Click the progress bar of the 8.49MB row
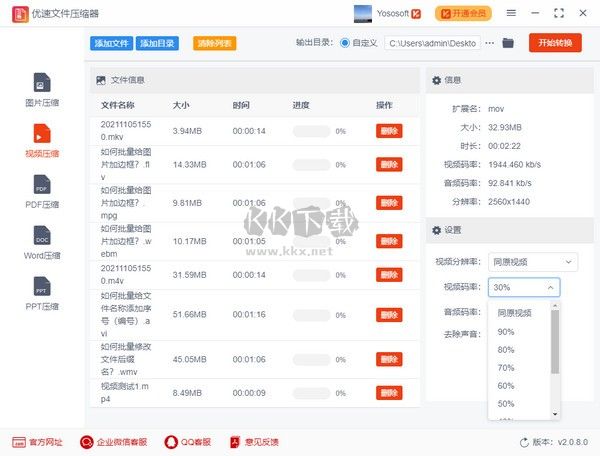This screenshot has width=600, height=456. click(311, 393)
